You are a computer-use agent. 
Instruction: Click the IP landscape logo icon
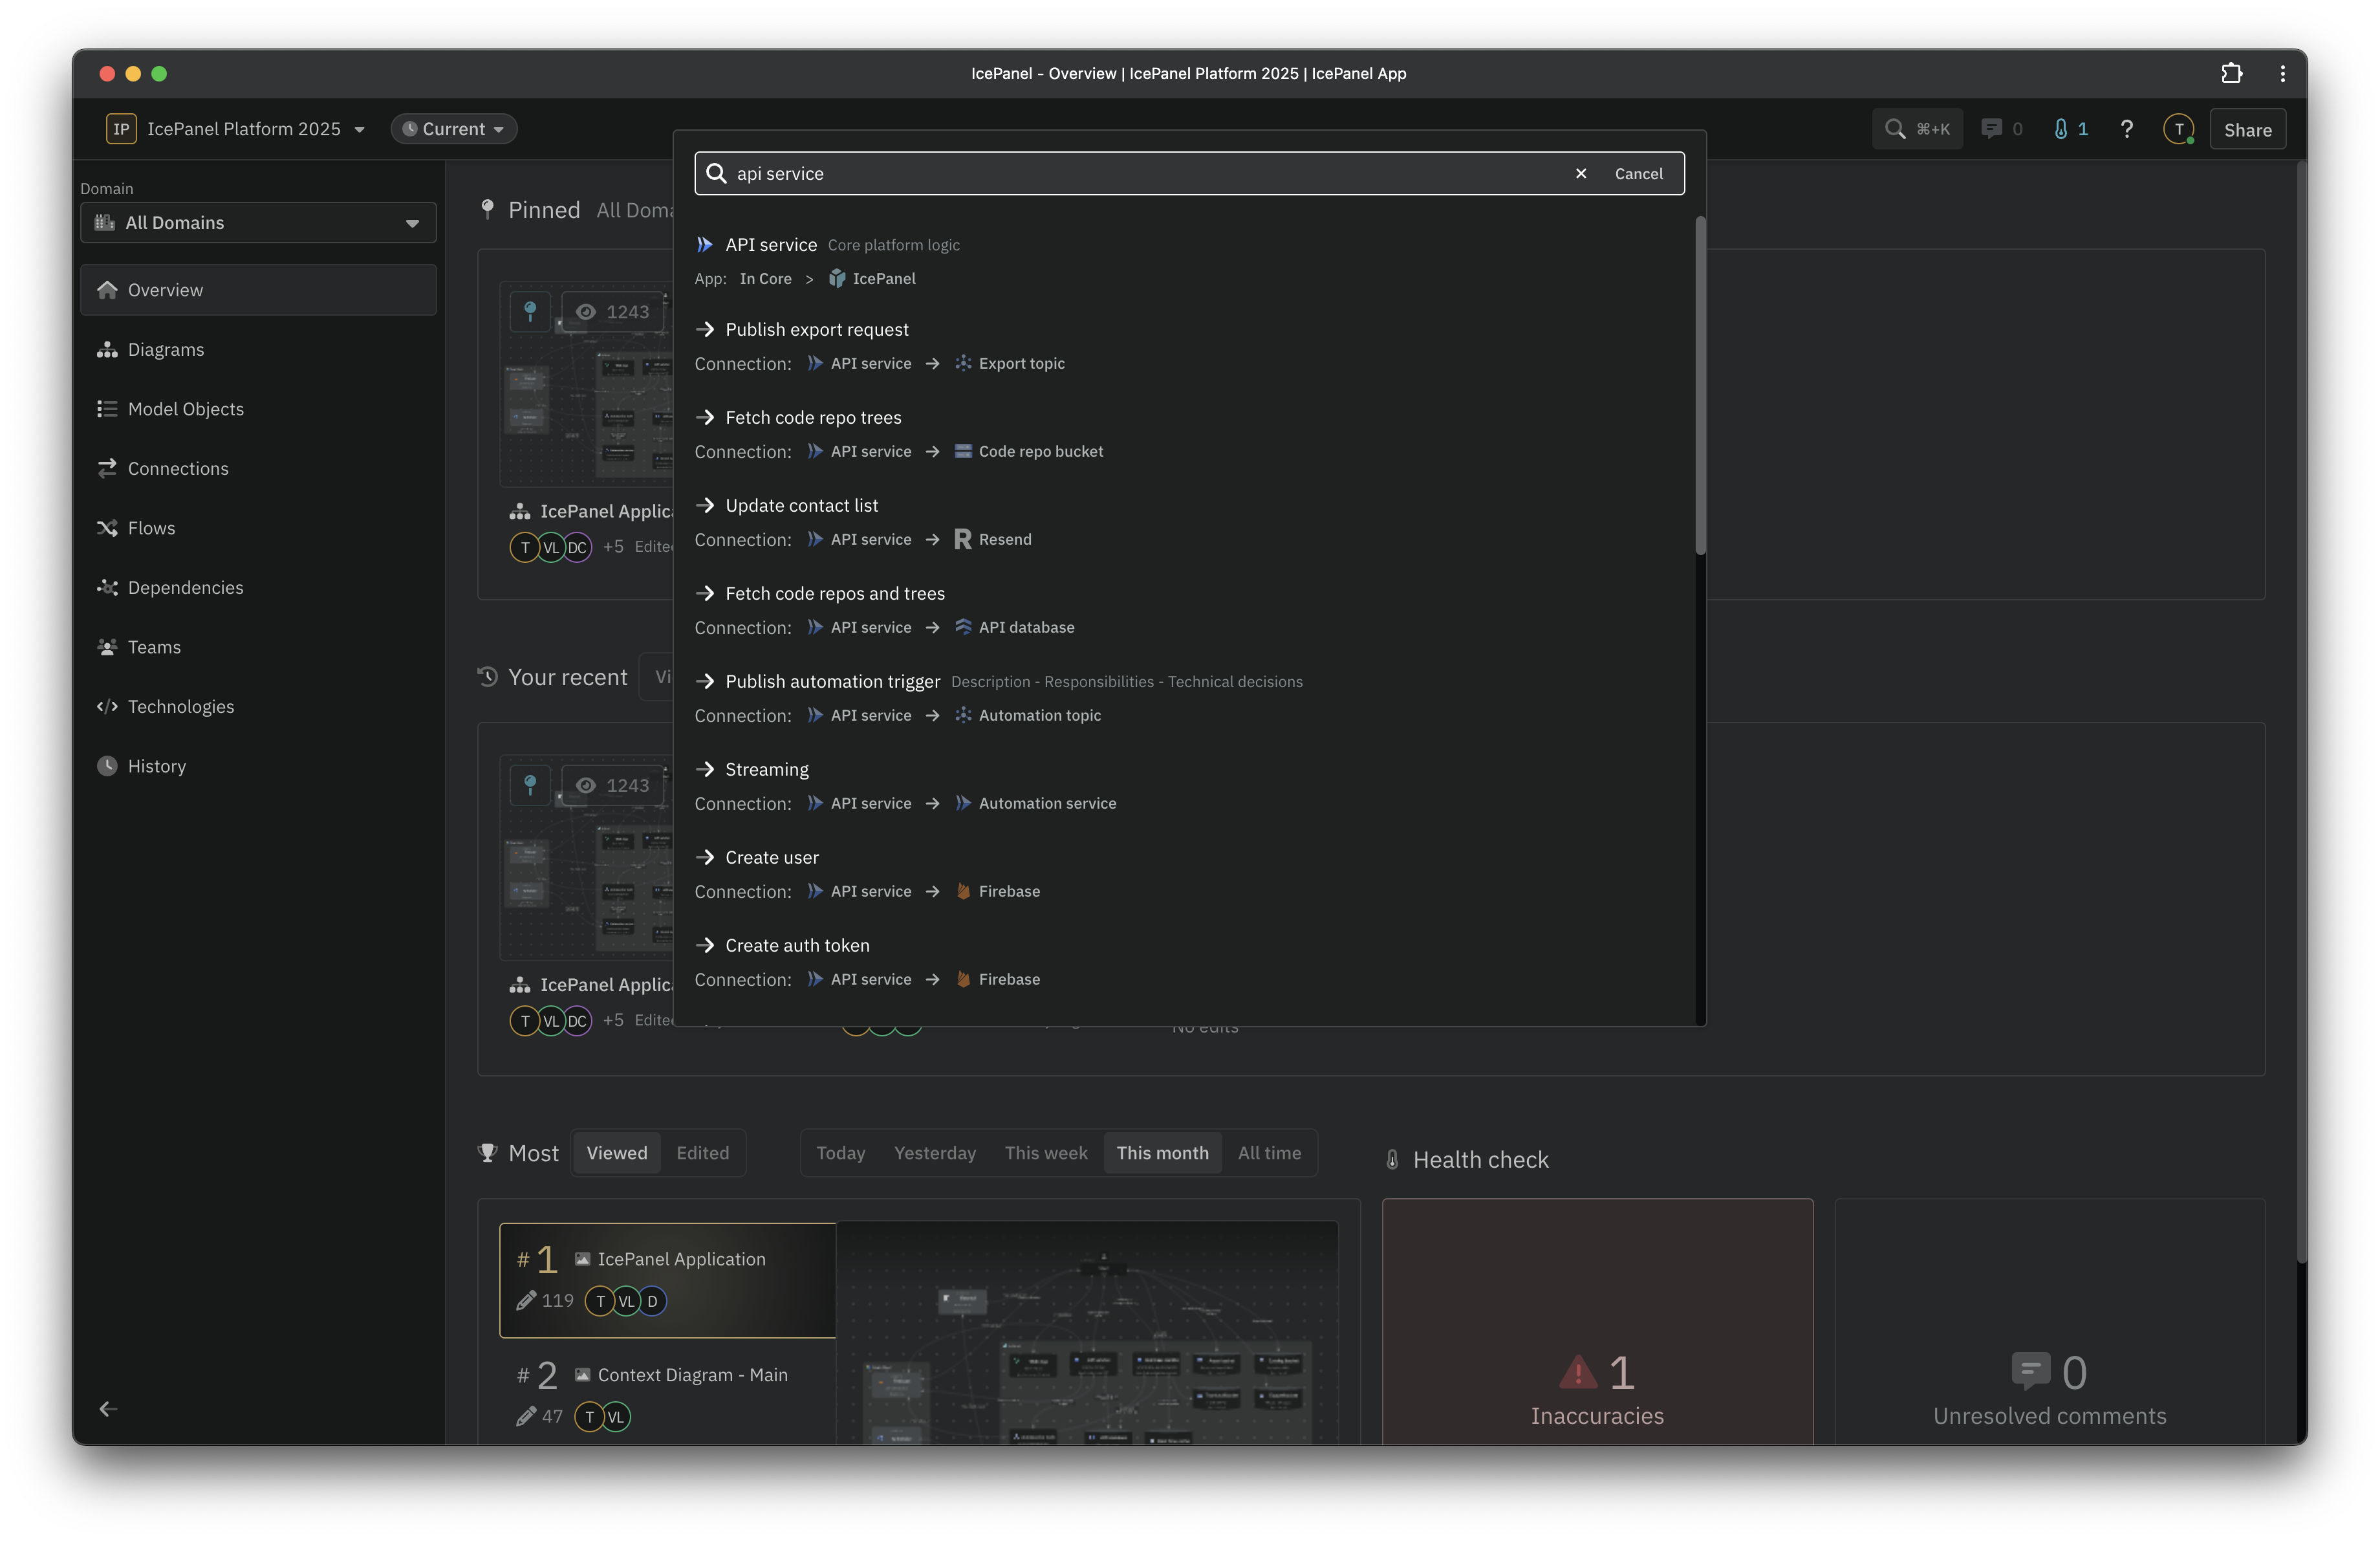121,129
